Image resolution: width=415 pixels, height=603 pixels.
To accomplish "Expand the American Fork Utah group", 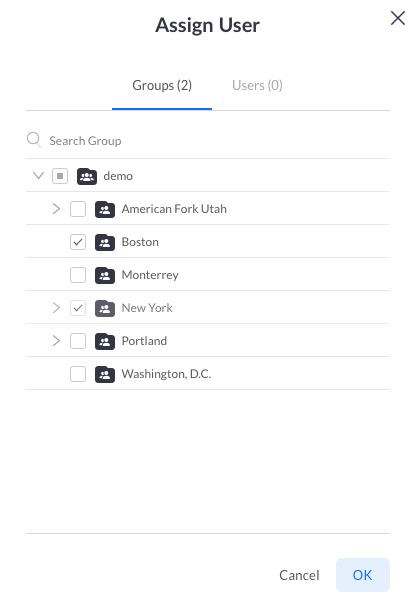I will coord(56,209).
